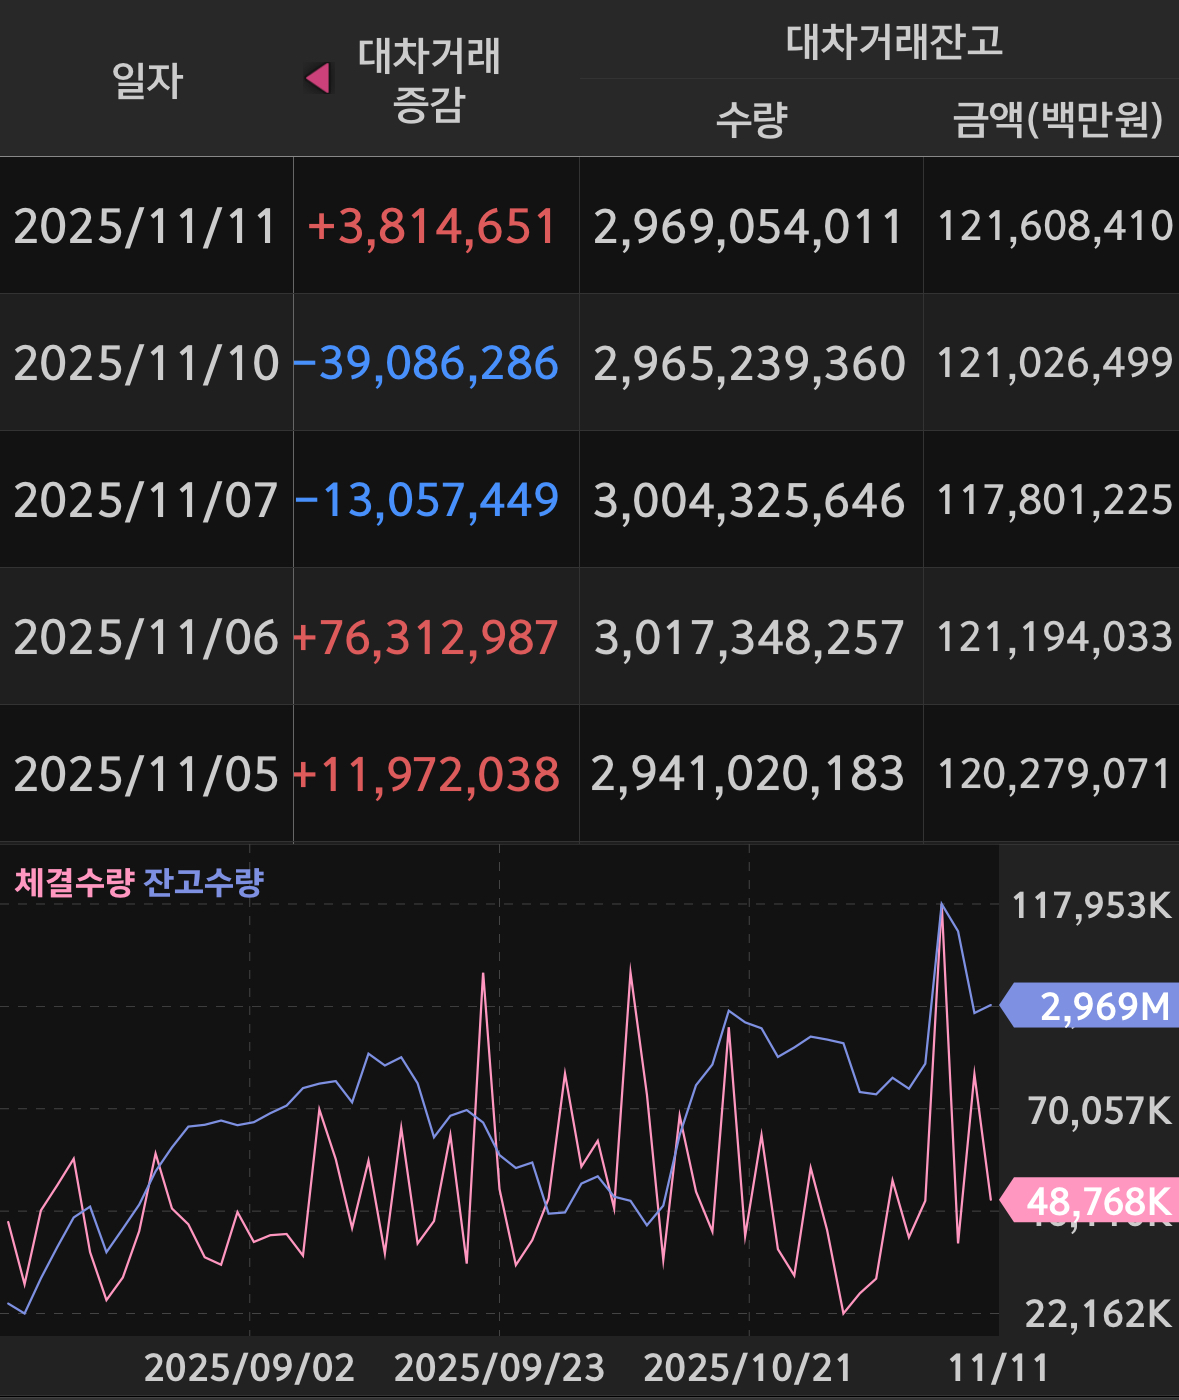1179x1400 pixels.
Task: Click the 2025/09/23 chart date label
Action: [x=499, y=1368]
